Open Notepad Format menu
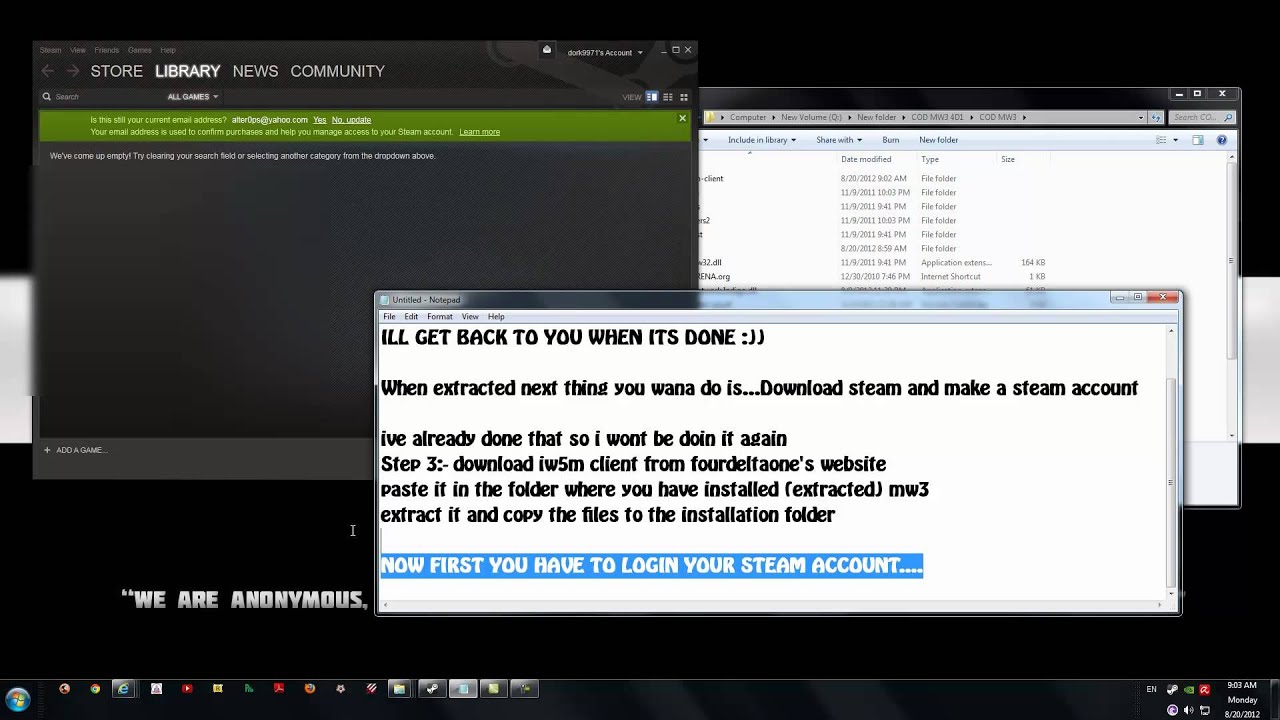 pyautogui.click(x=440, y=316)
